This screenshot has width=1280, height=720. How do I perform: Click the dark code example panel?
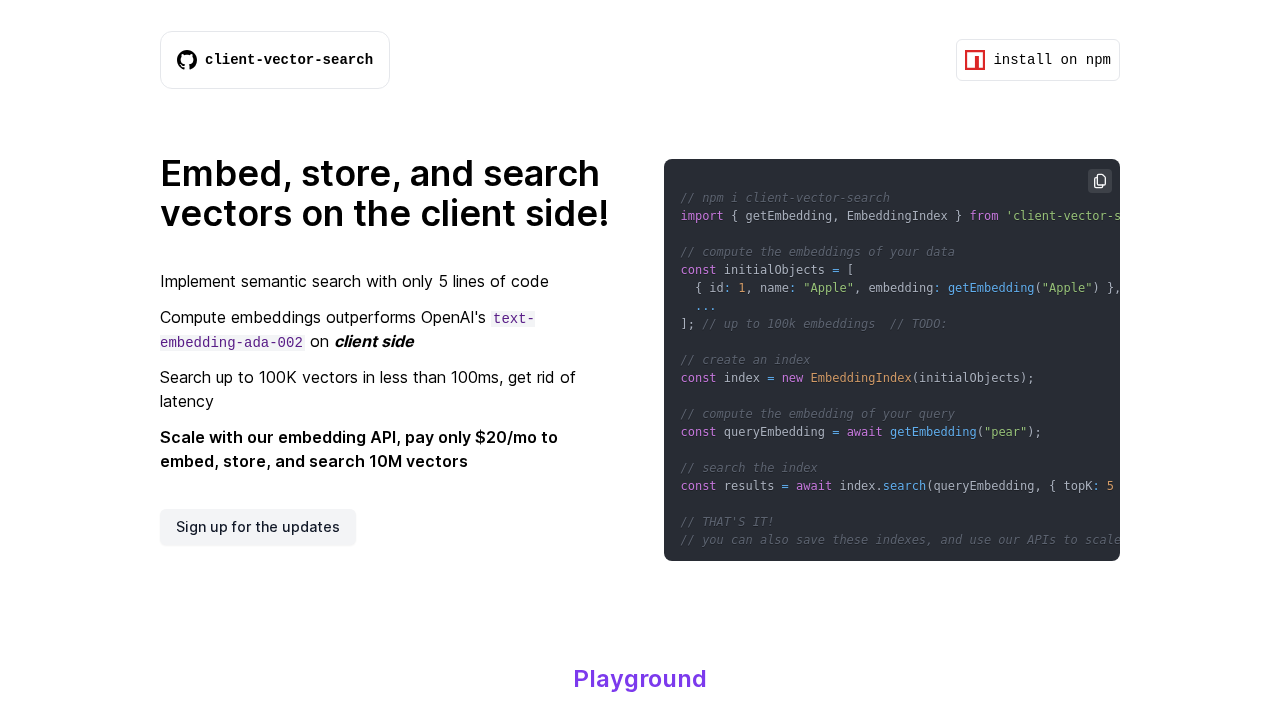point(891,360)
